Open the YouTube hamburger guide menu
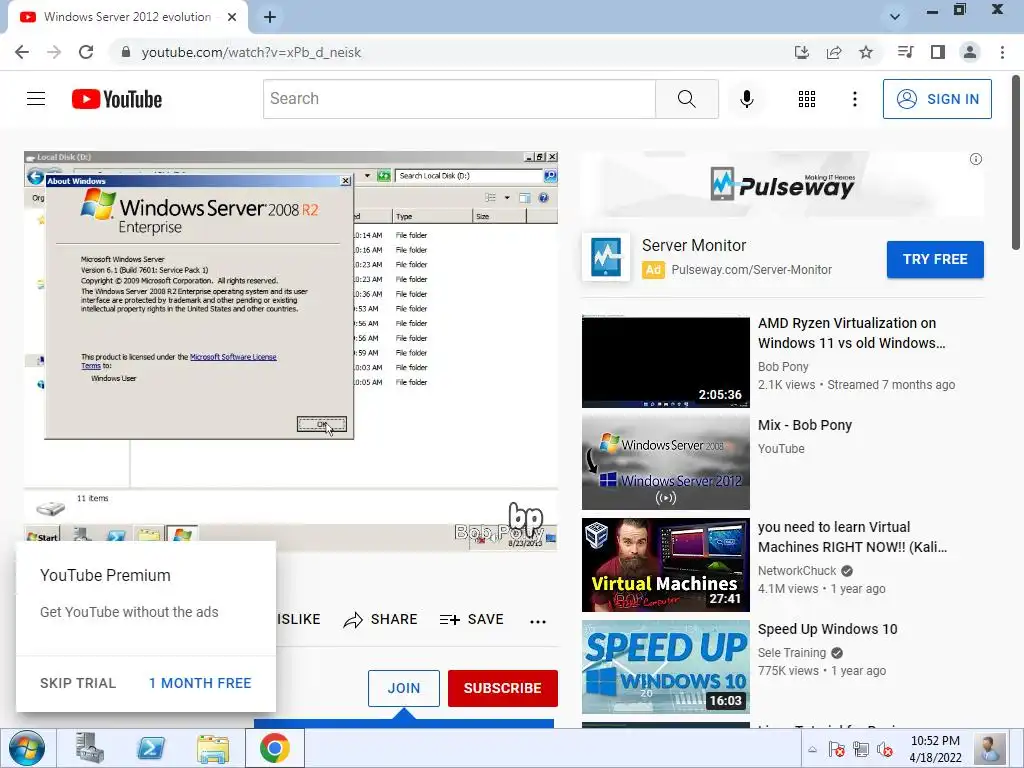The height and width of the screenshot is (768, 1024). 36,99
